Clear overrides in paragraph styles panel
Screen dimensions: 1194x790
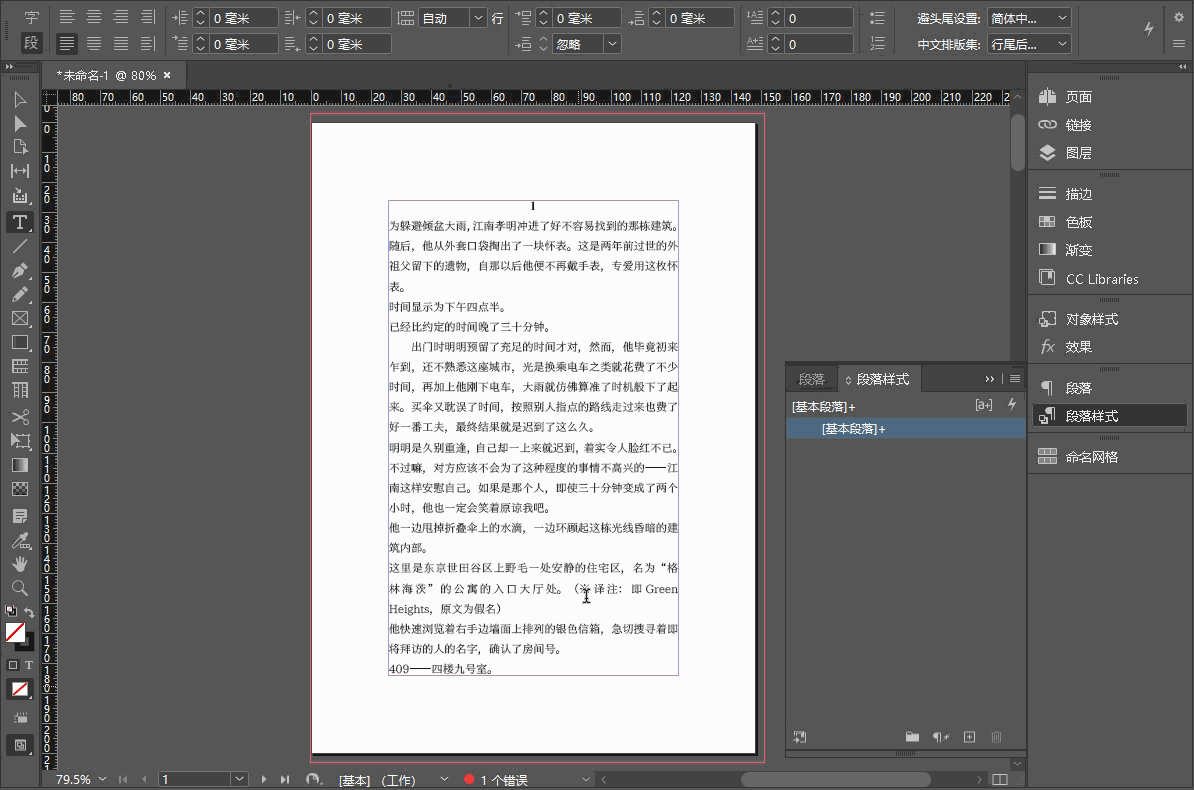(940, 737)
